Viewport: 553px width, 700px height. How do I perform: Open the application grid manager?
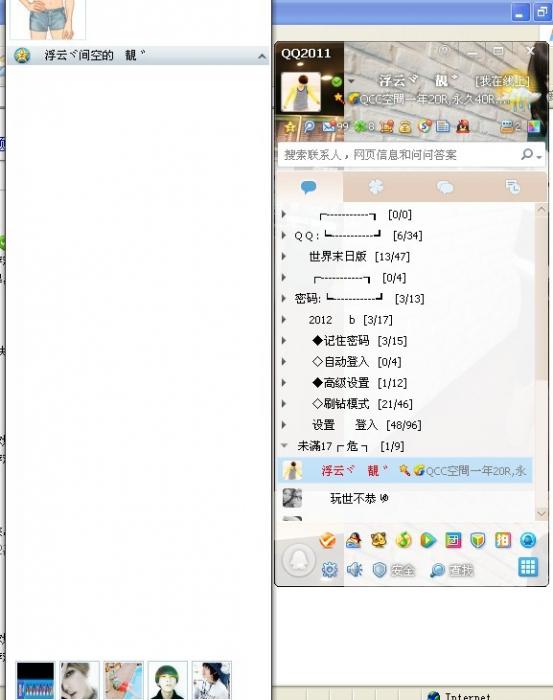click(528, 567)
